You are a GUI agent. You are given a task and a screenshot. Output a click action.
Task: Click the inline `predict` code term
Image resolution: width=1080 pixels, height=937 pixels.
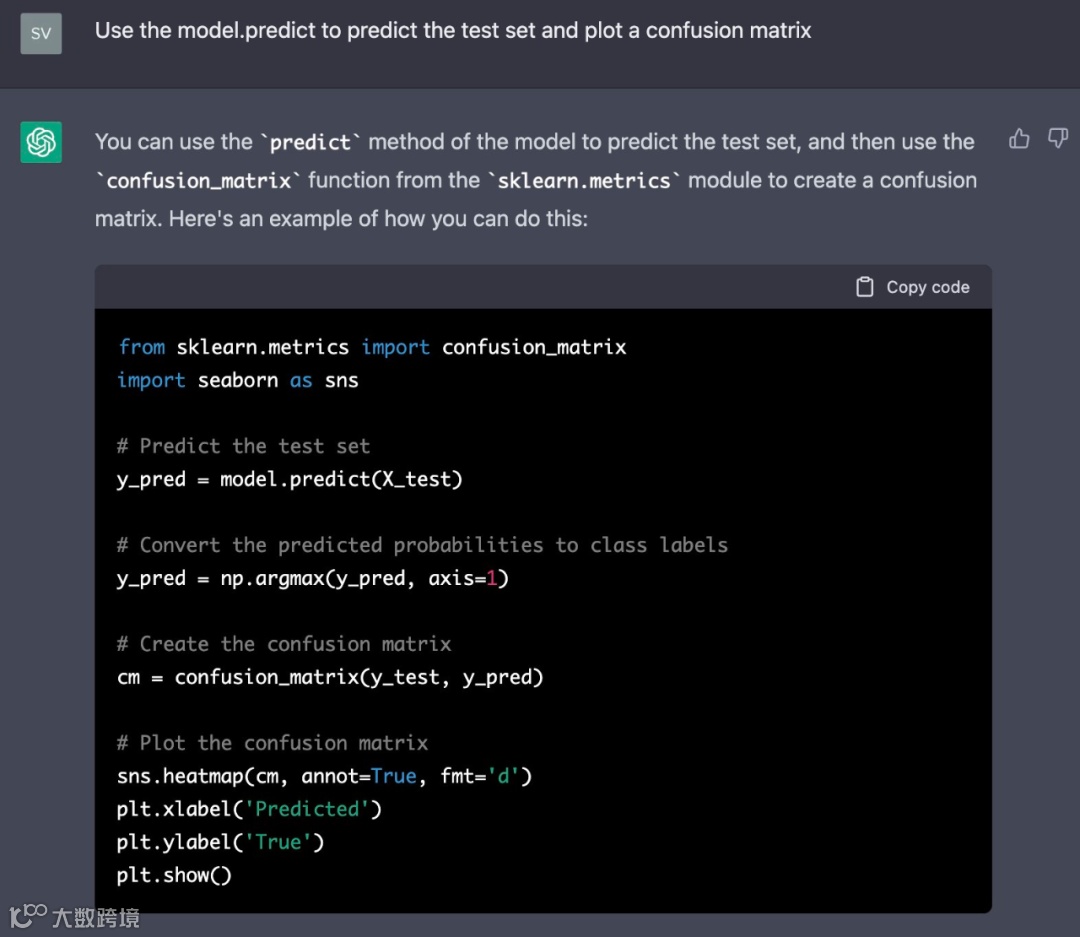(310, 142)
